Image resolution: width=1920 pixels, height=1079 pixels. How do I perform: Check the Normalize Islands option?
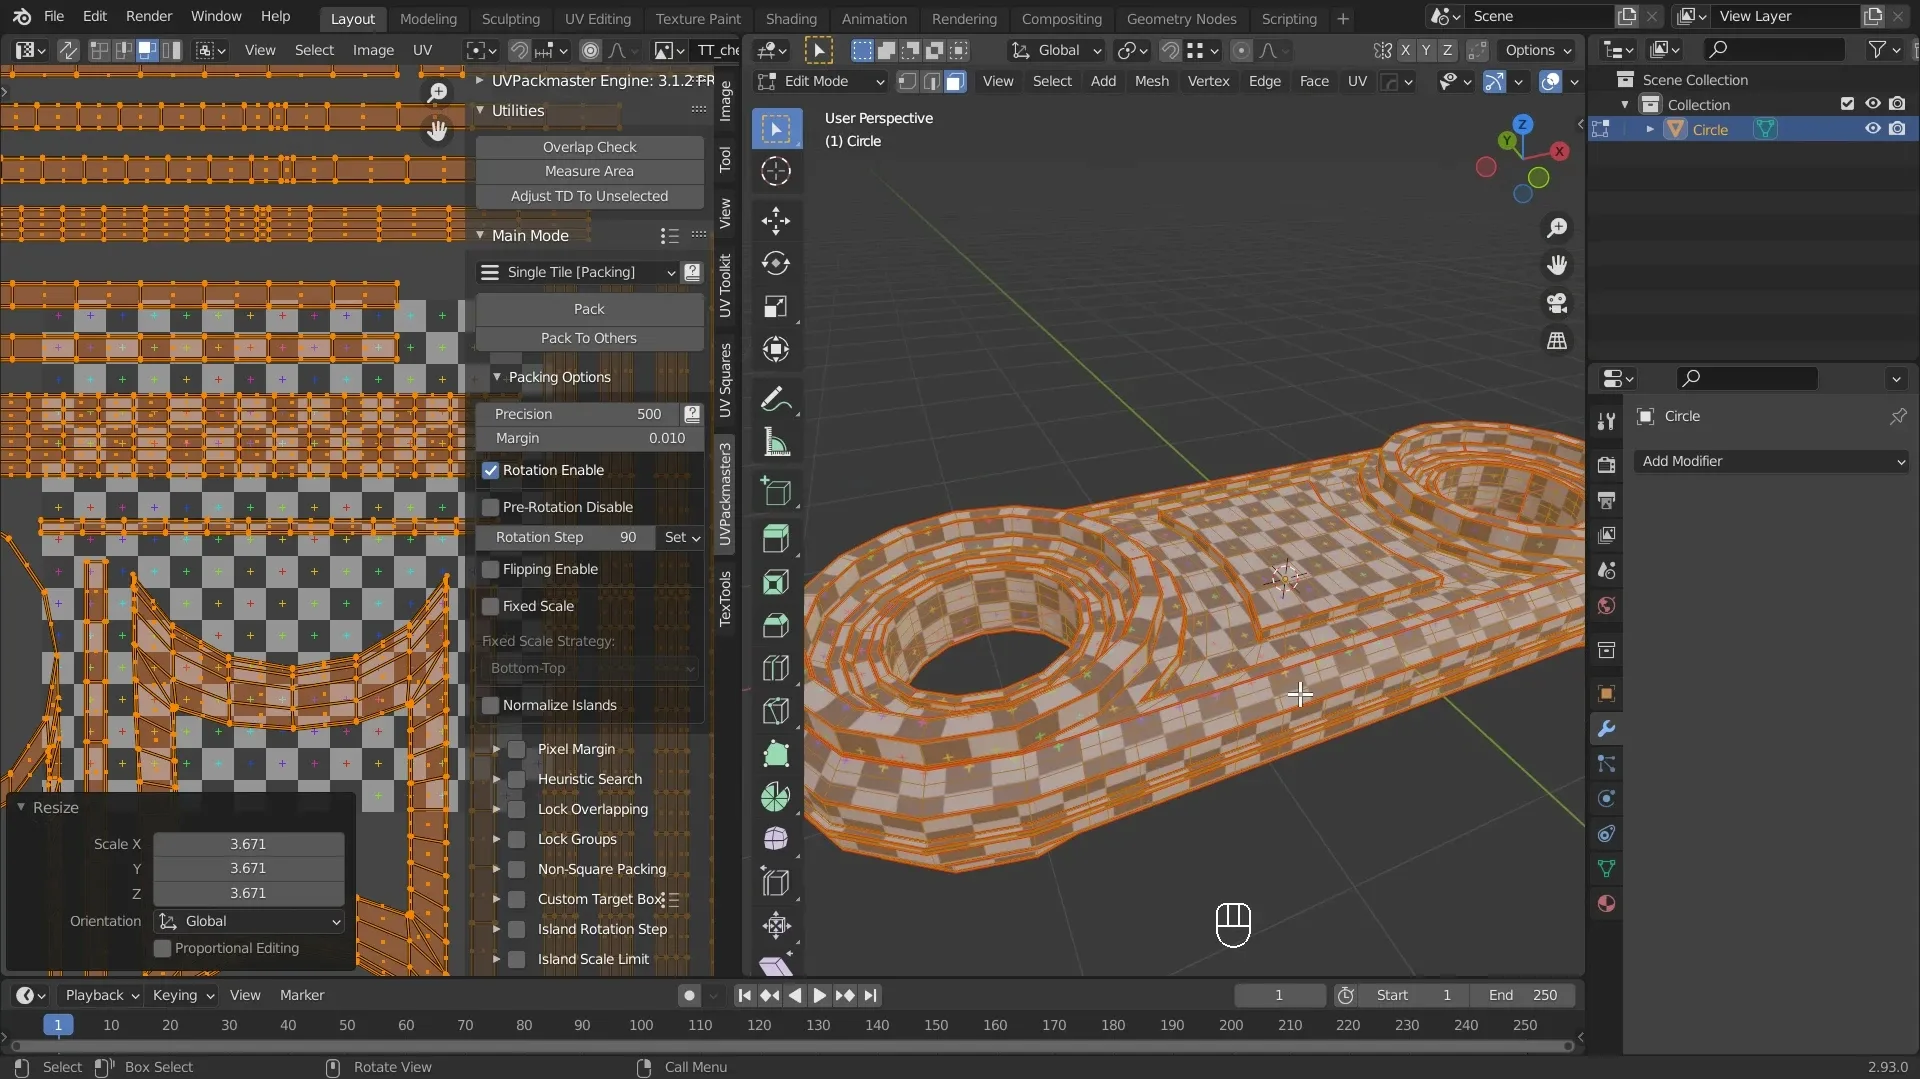pyautogui.click(x=491, y=705)
